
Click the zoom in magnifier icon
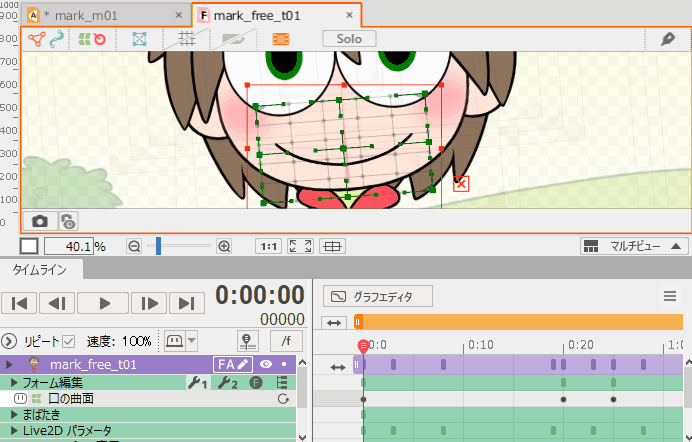point(224,246)
